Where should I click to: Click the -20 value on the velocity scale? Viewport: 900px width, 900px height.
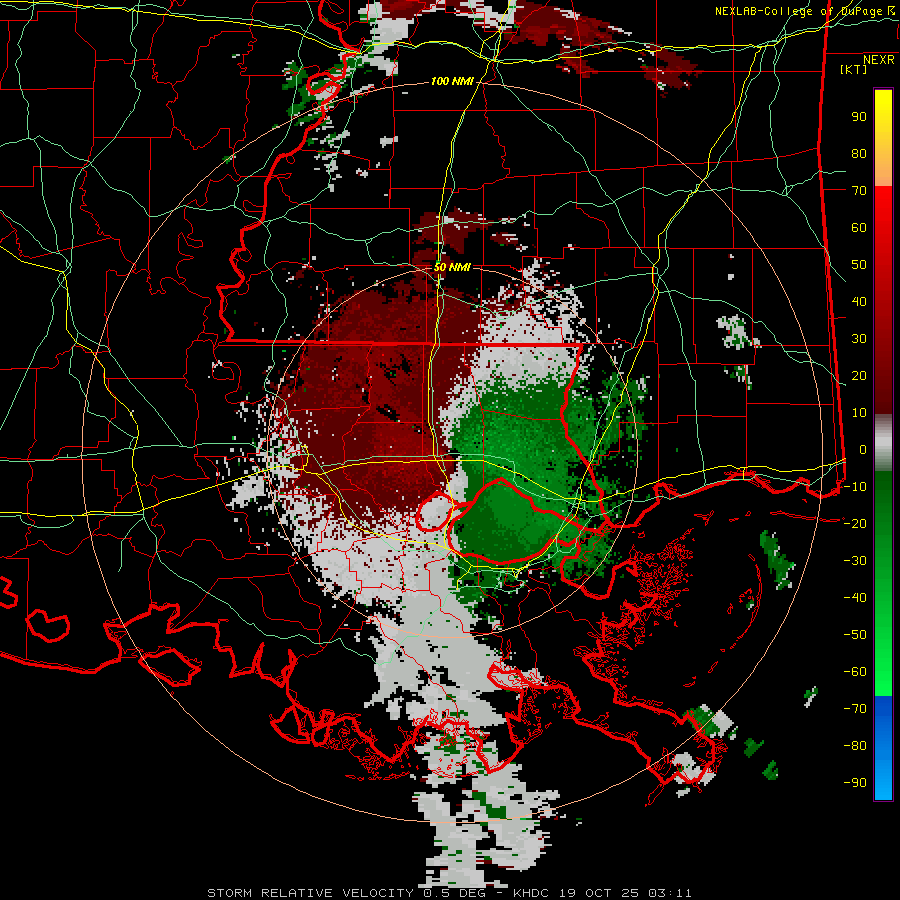(855, 524)
